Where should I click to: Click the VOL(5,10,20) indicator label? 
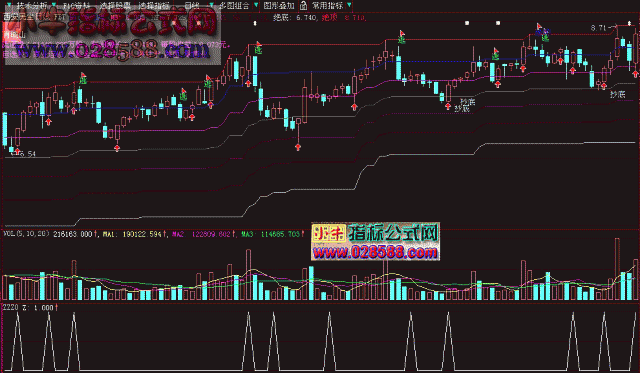(x=26, y=234)
